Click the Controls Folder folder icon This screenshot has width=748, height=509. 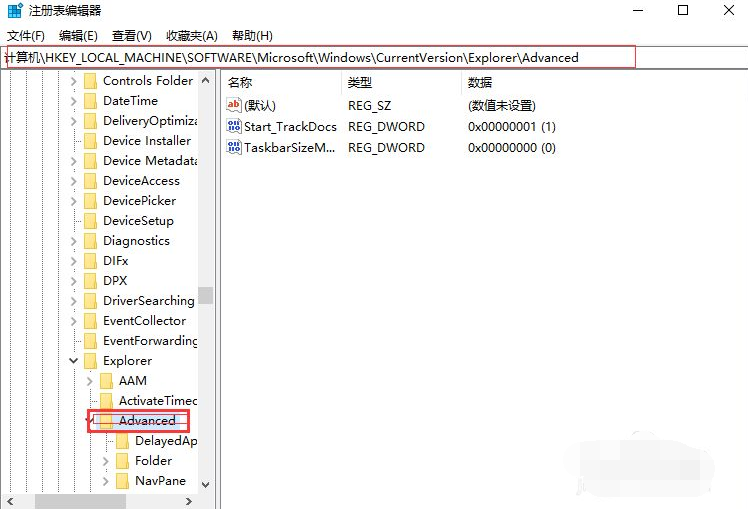[x=90, y=81]
